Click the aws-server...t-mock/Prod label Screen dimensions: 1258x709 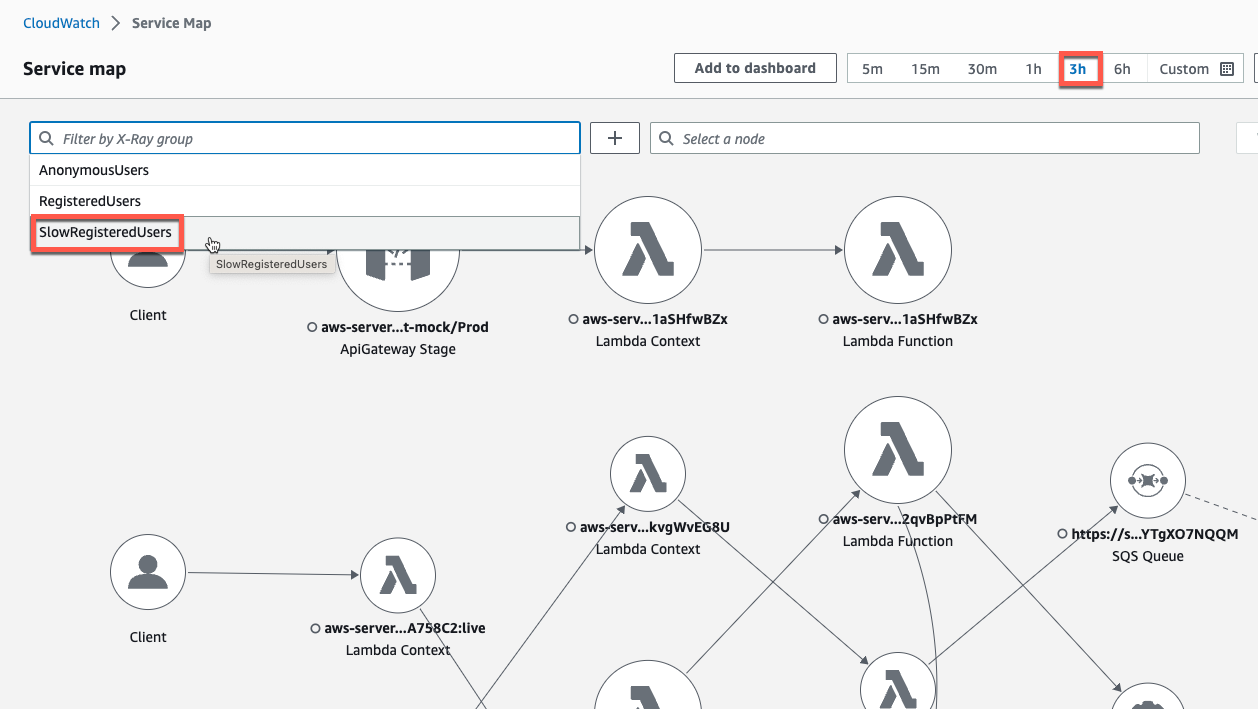tap(405, 327)
